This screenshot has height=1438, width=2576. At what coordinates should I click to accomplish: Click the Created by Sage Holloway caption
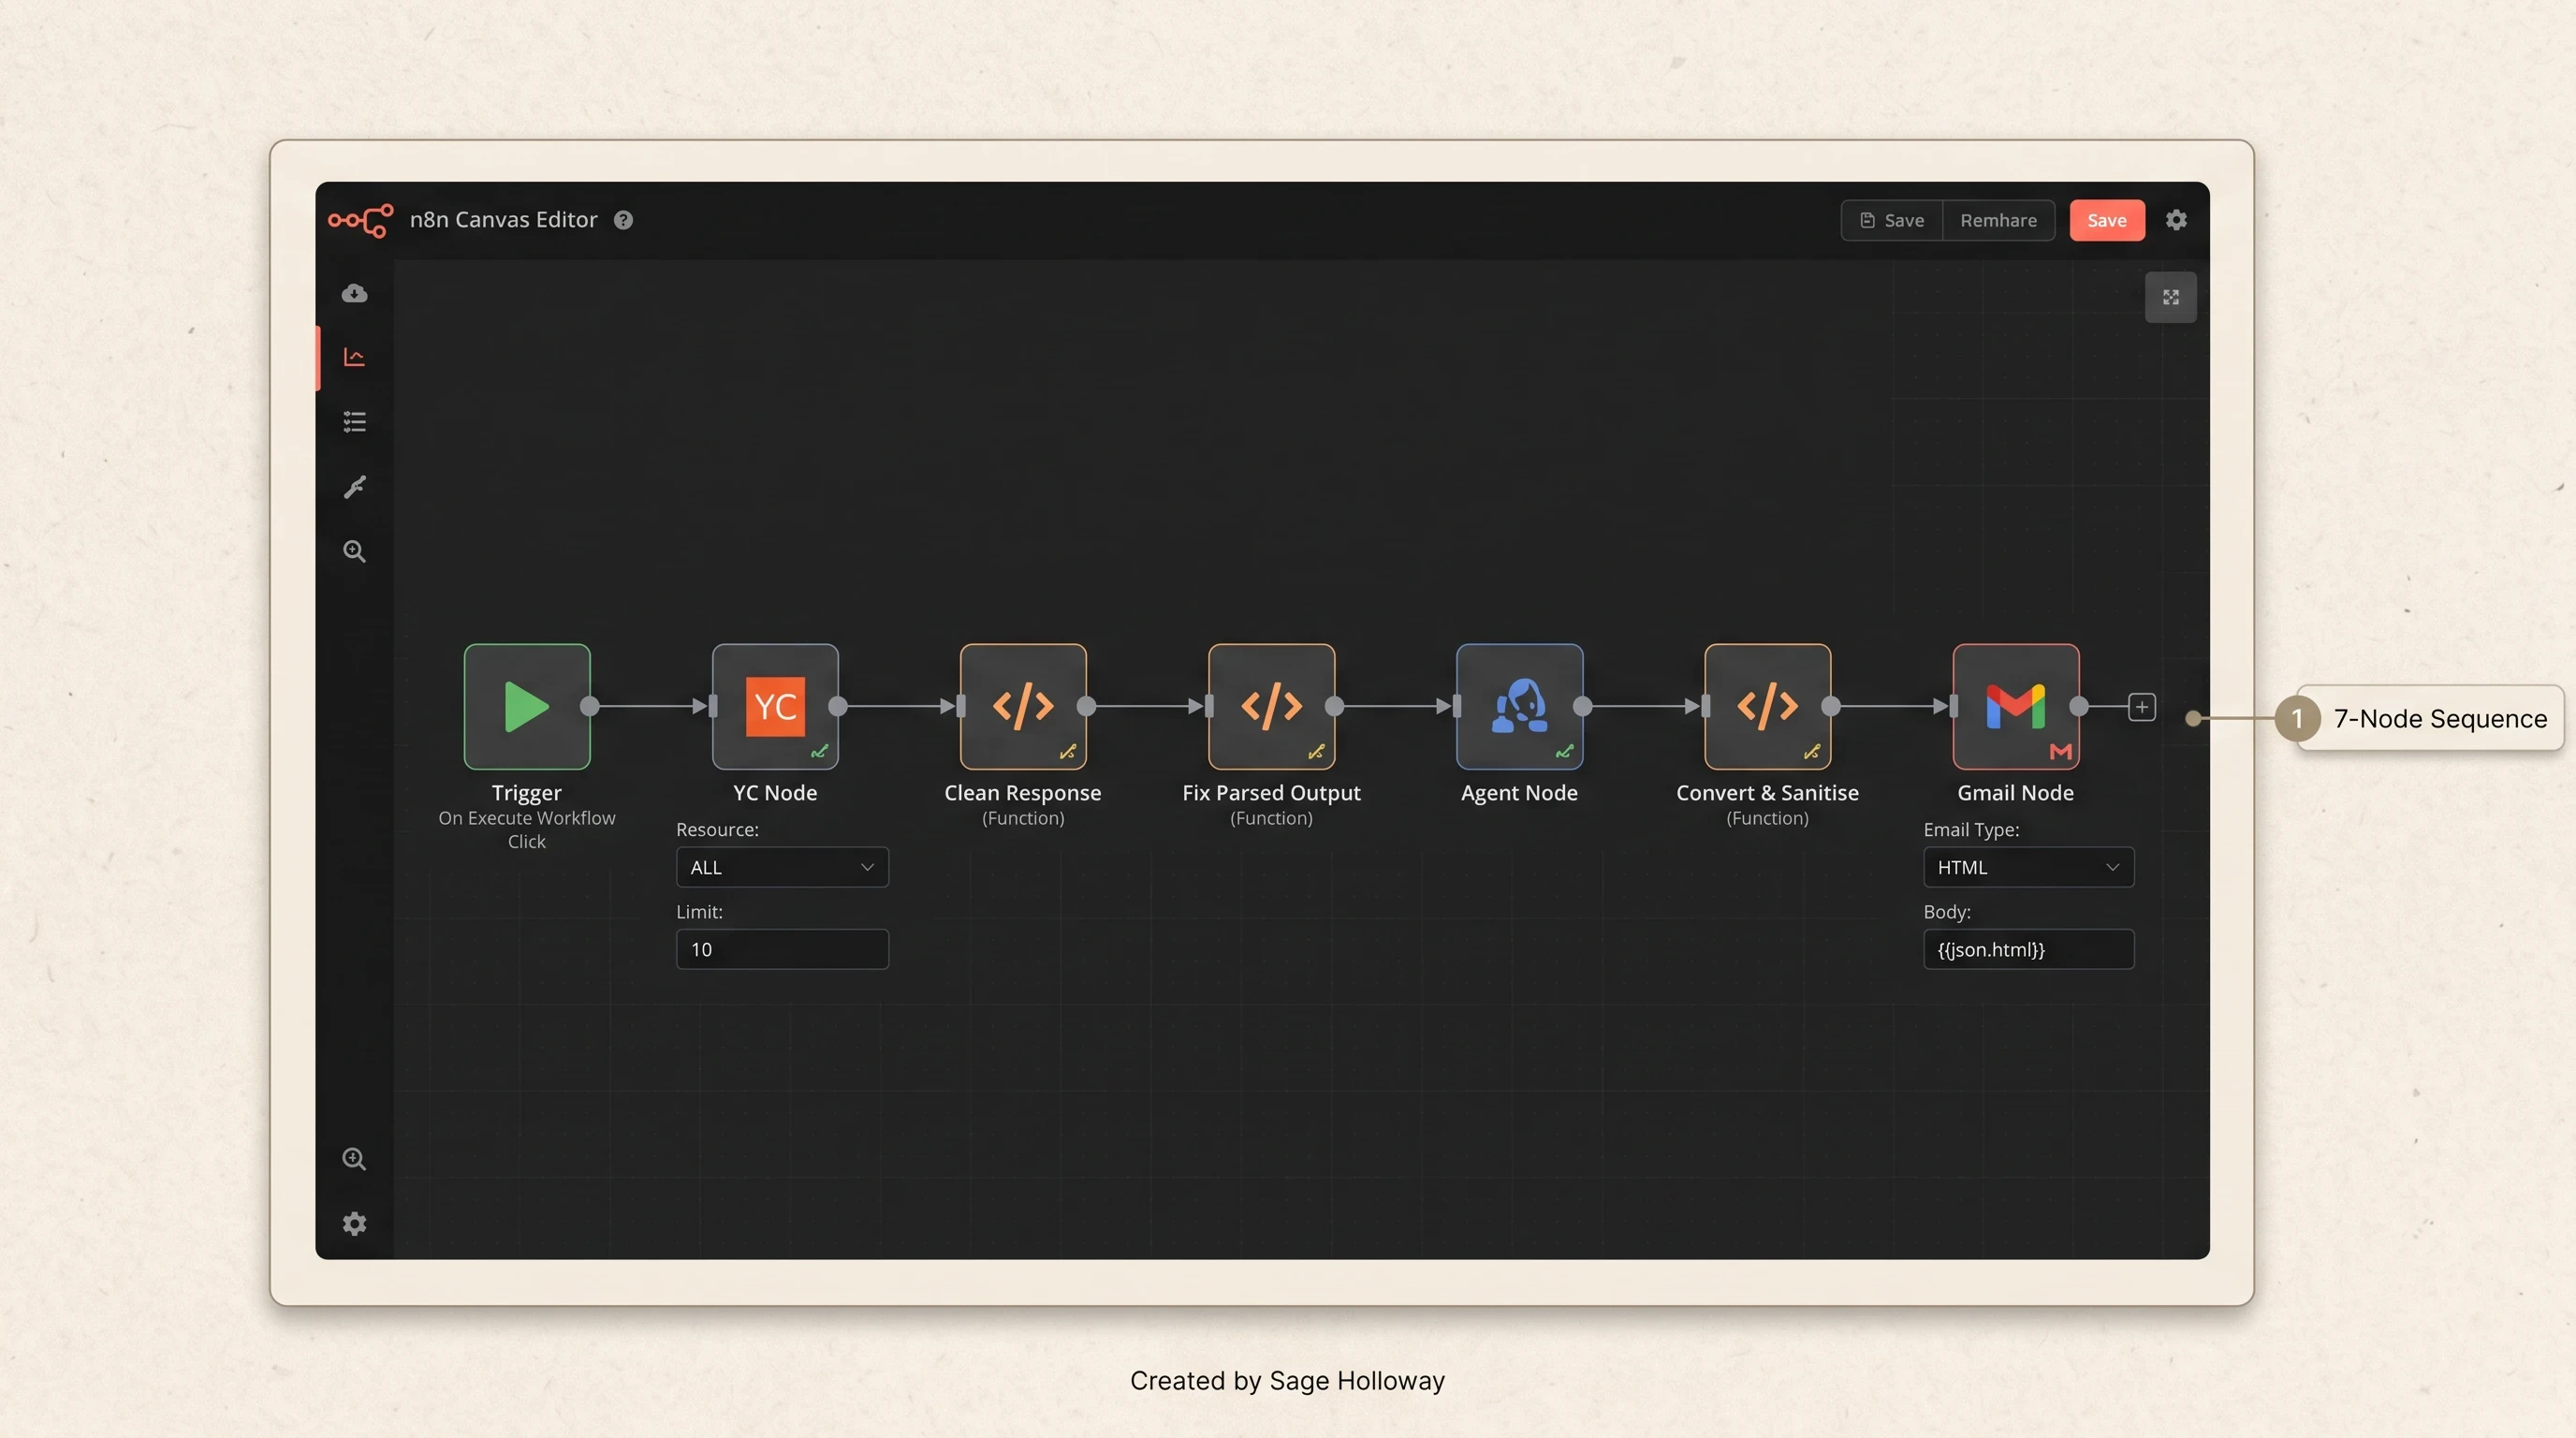pyautogui.click(x=1287, y=1380)
